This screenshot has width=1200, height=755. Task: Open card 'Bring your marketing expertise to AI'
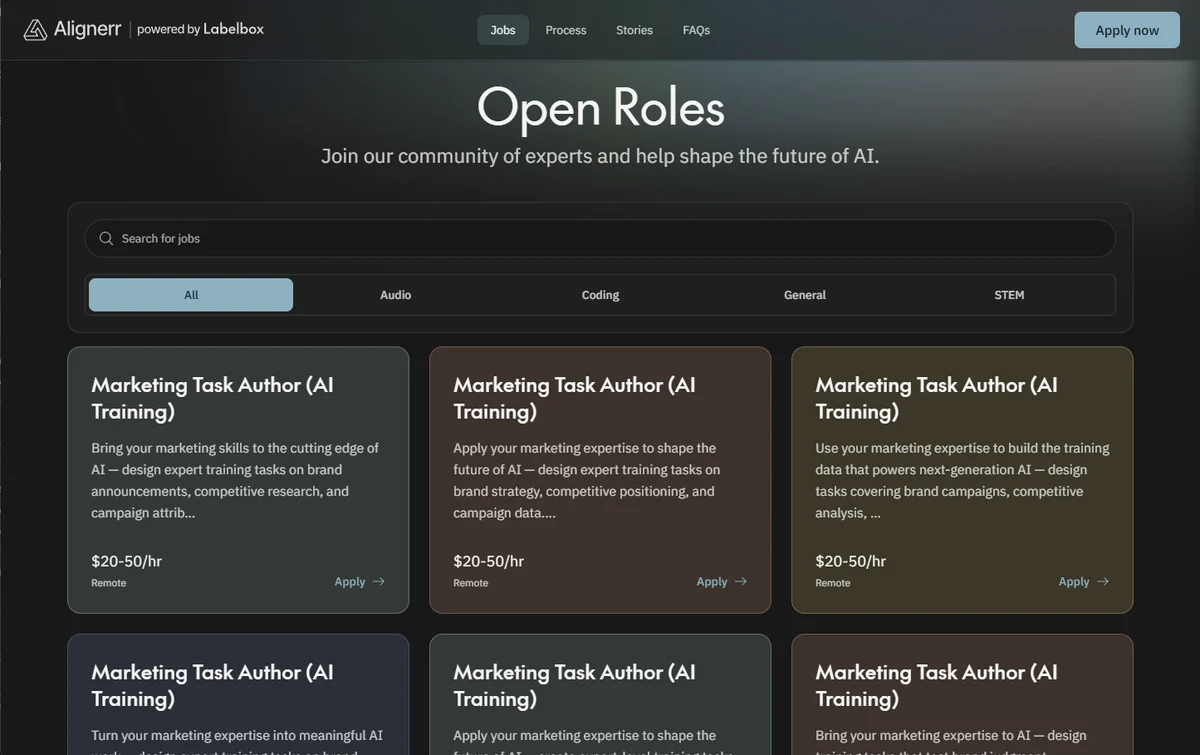click(x=962, y=694)
